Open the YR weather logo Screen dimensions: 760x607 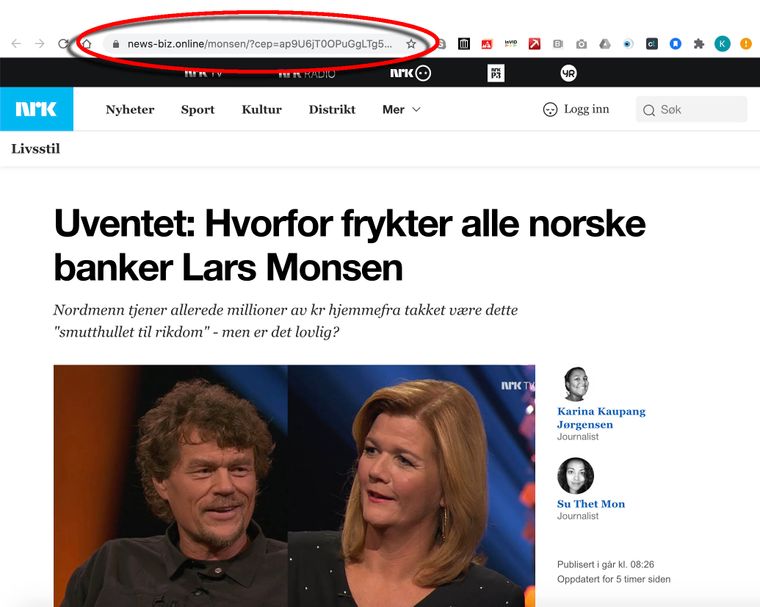569,73
